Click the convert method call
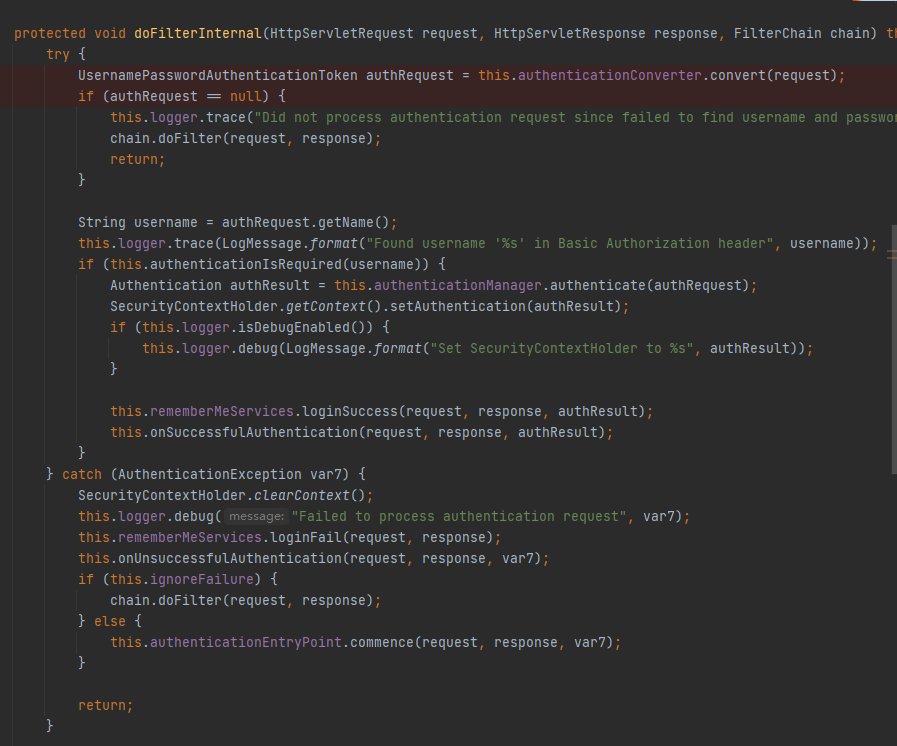 pos(738,76)
